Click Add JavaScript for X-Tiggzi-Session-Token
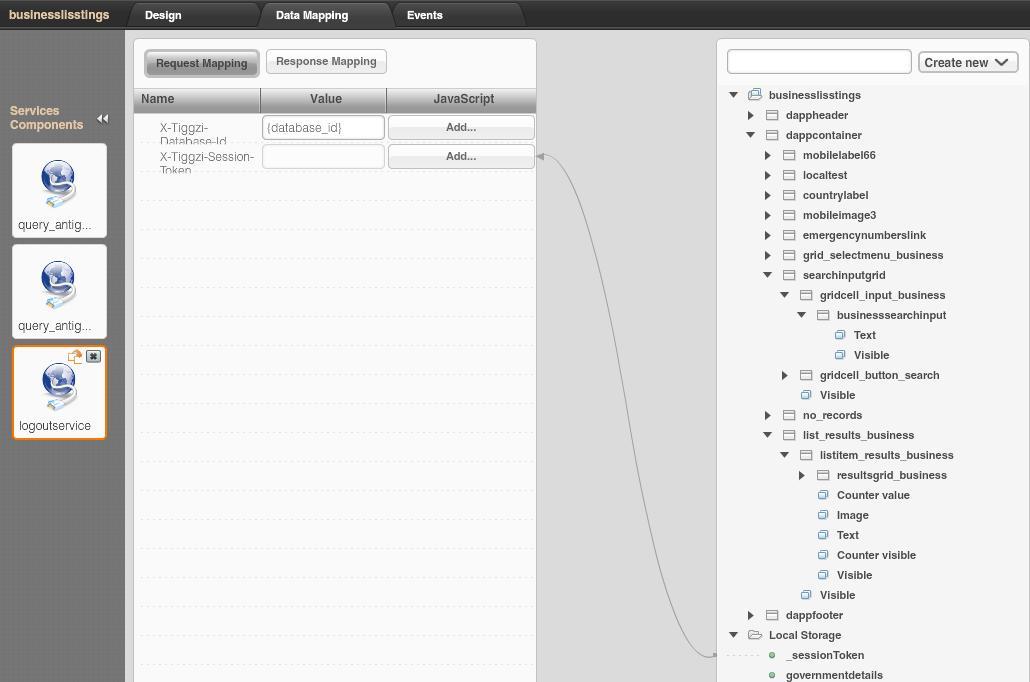1030x682 pixels. click(461, 157)
